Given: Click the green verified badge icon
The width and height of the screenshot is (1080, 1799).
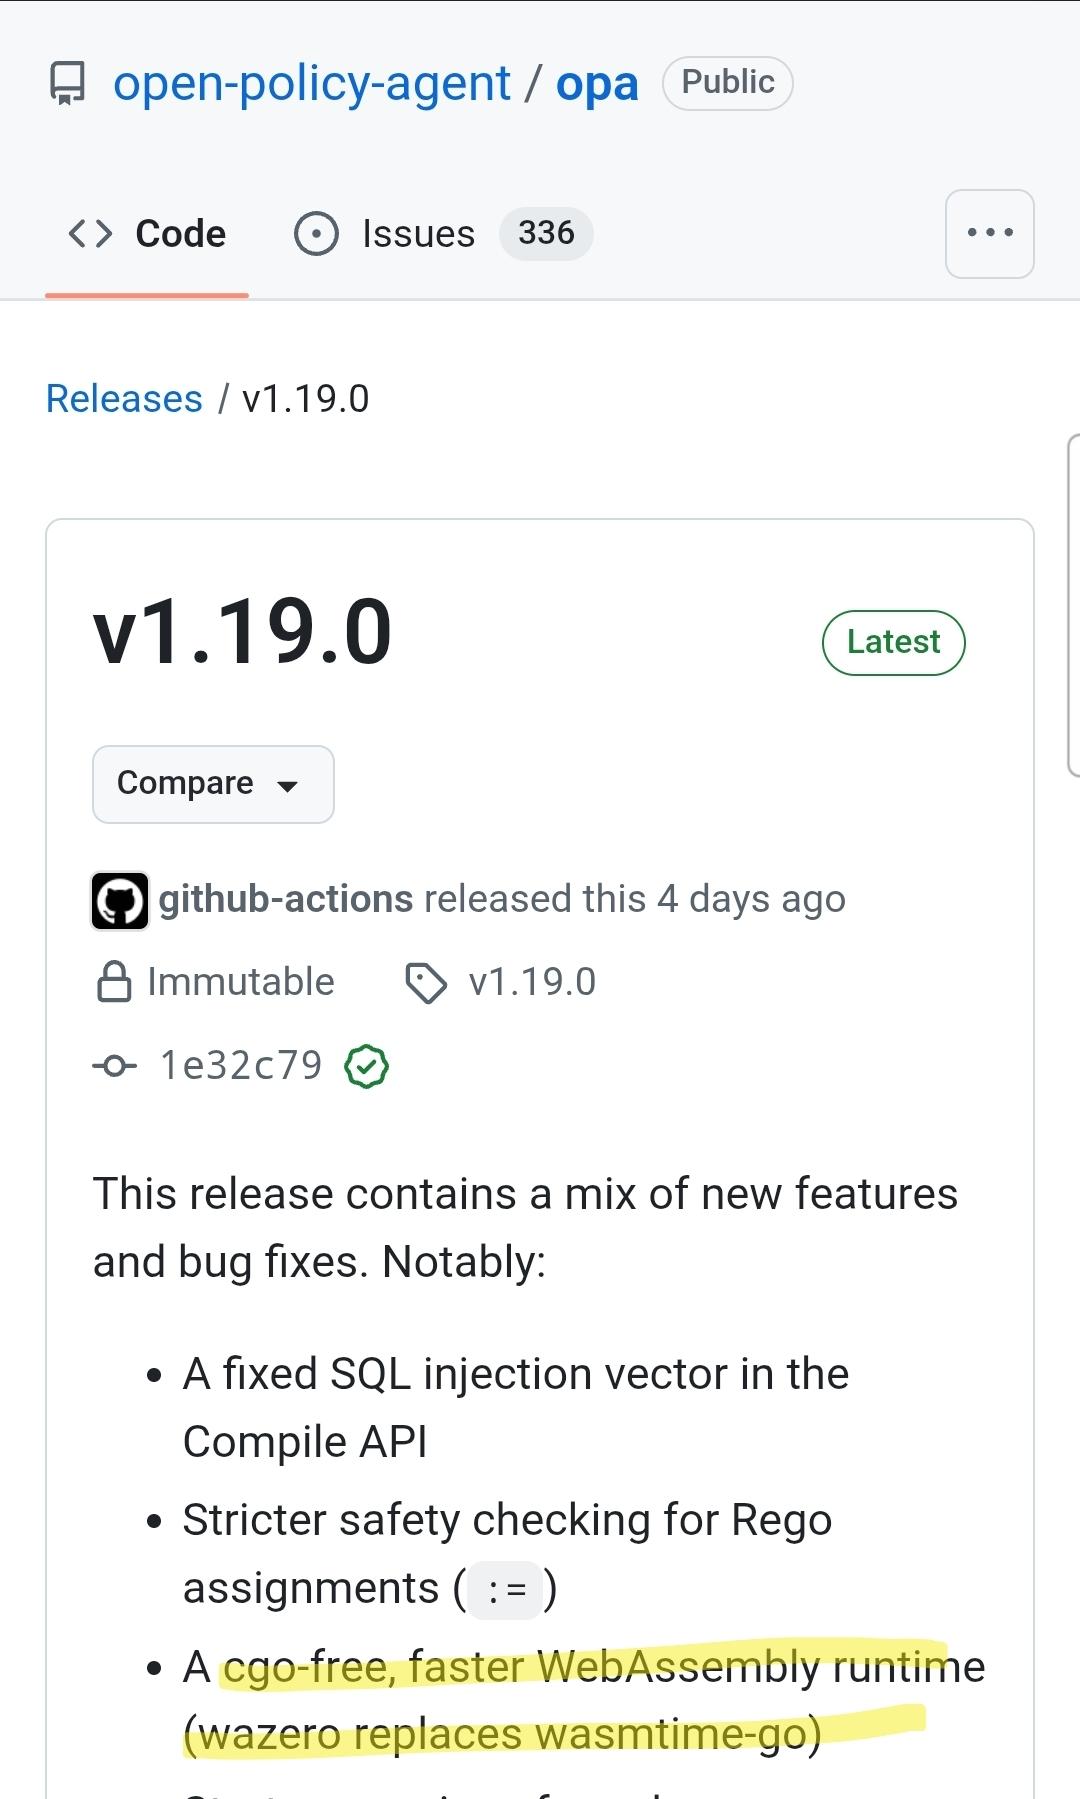Looking at the screenshot, I should tap(366, 1066).
